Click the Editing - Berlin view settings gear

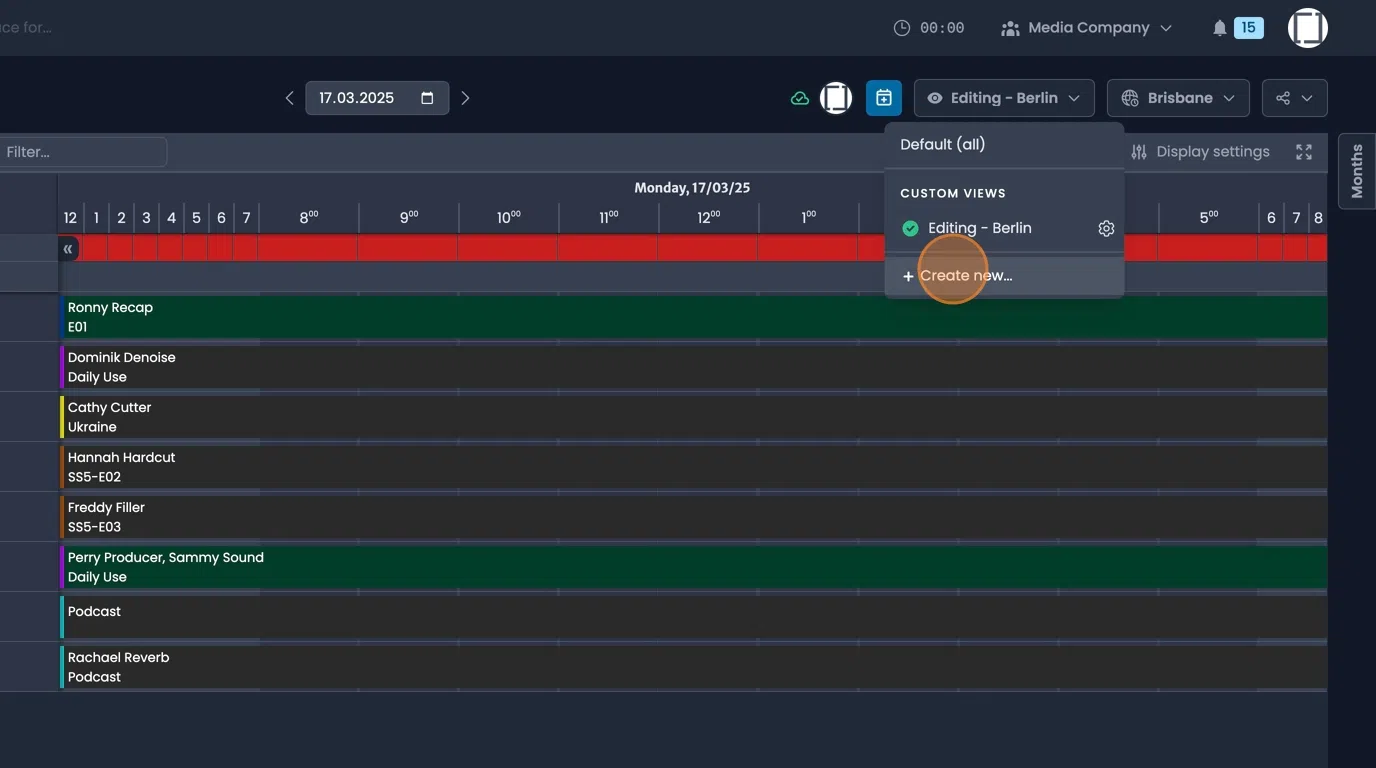point(1106,228)
